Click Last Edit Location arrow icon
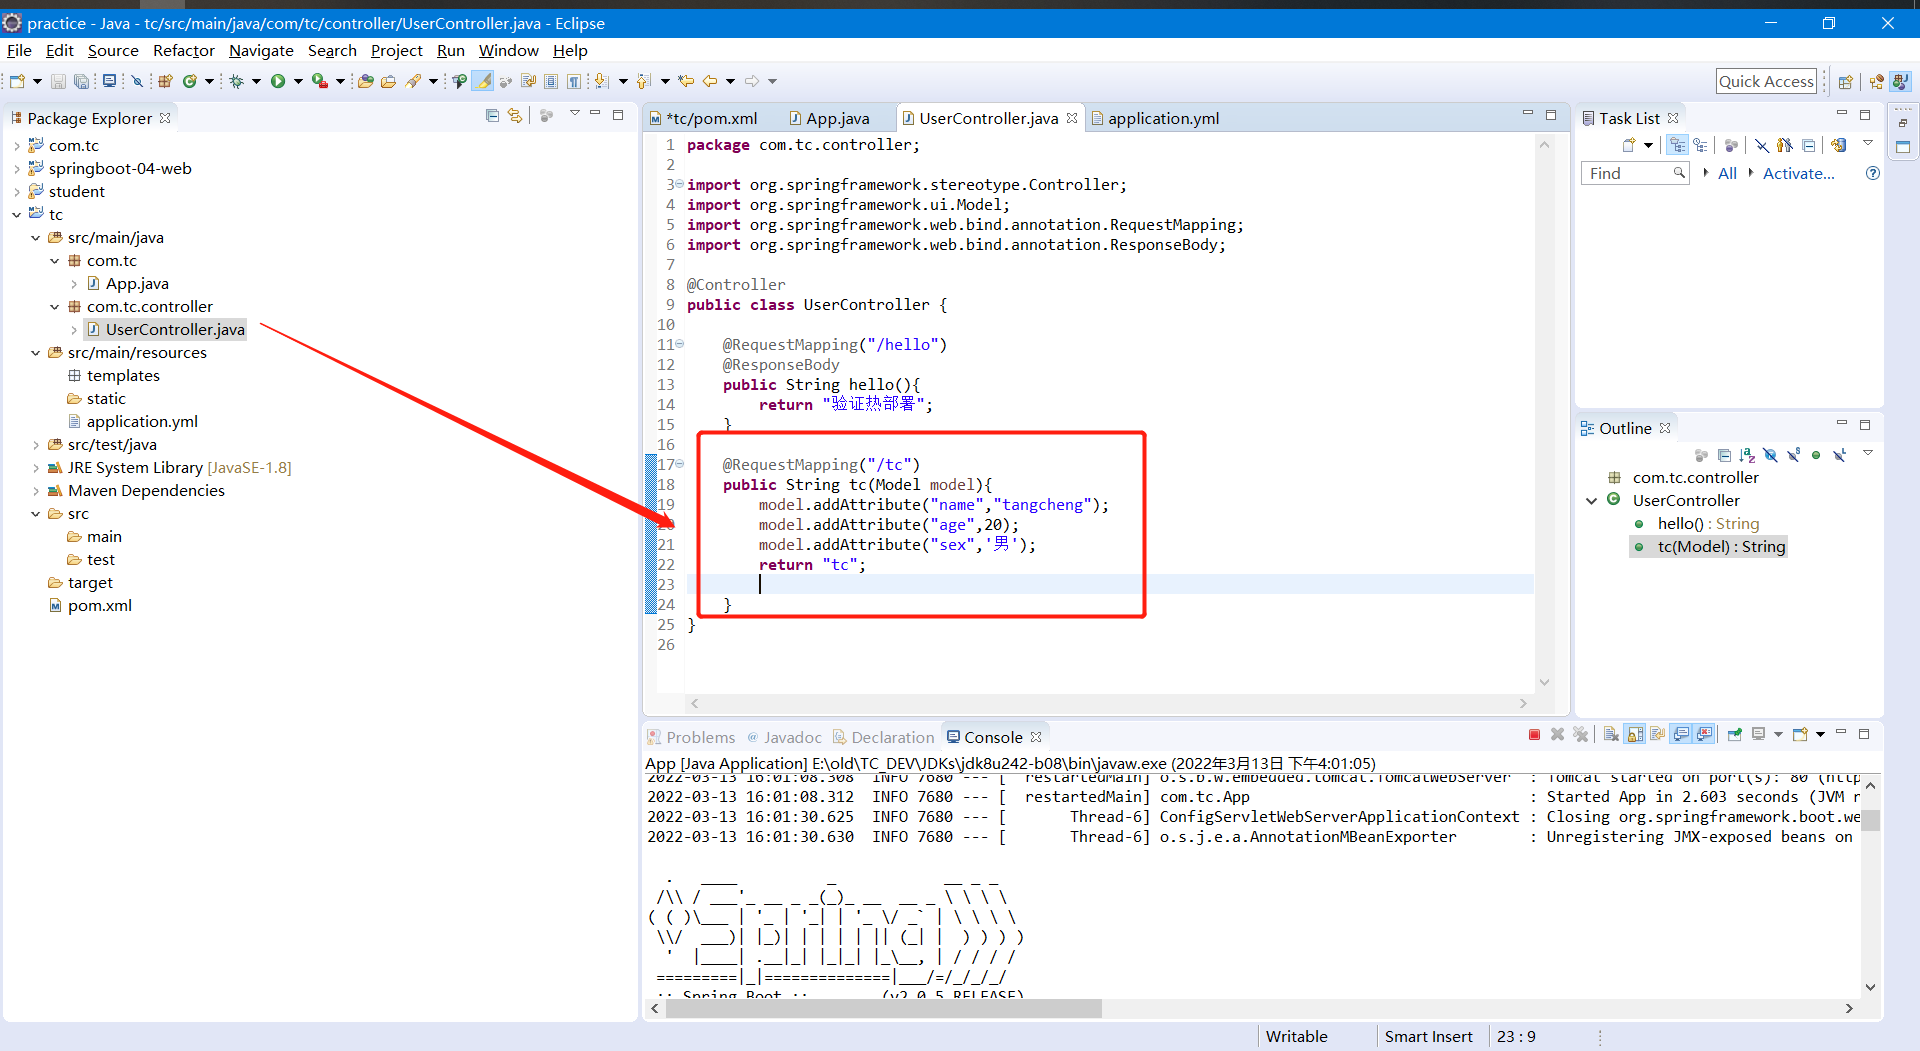 point(686,81)
